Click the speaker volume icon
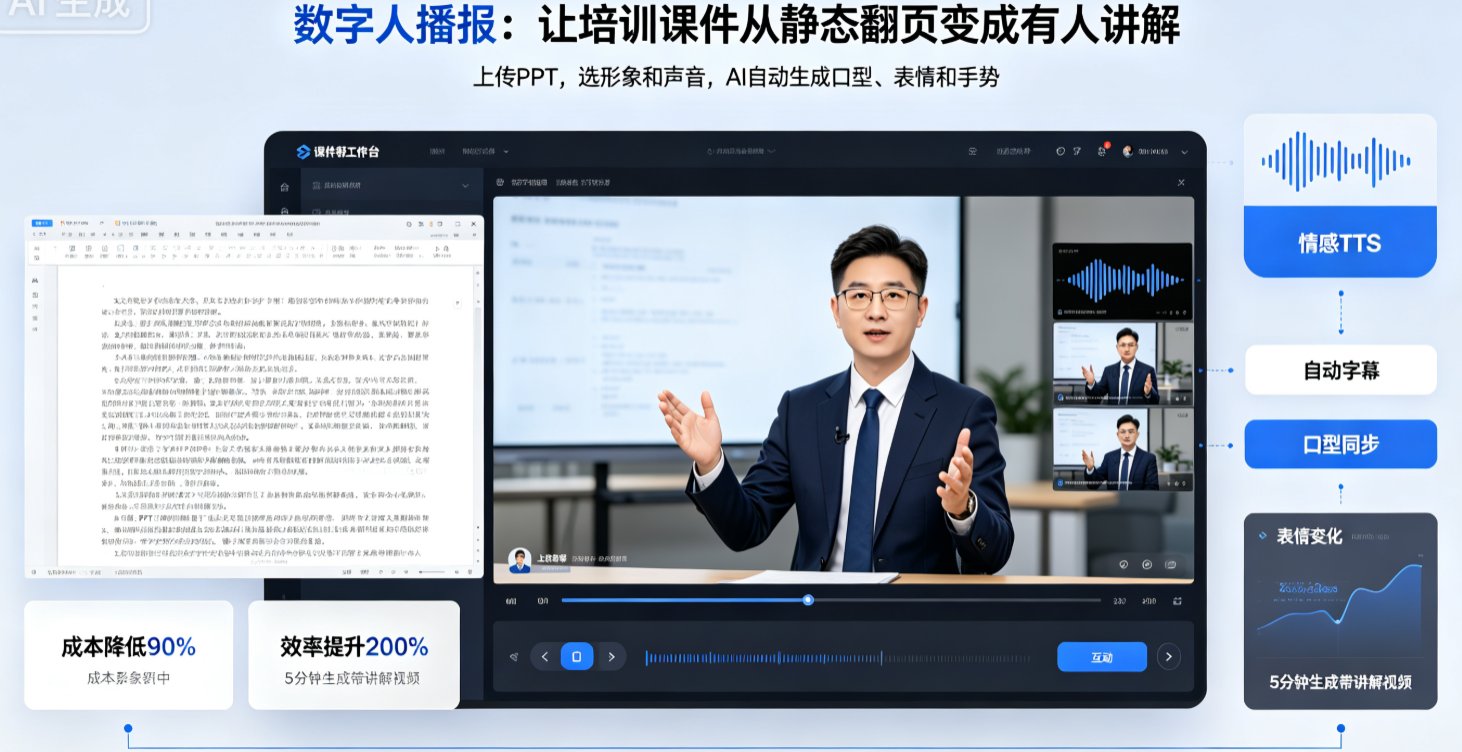Screen dimensions: 1462x752 513,657
